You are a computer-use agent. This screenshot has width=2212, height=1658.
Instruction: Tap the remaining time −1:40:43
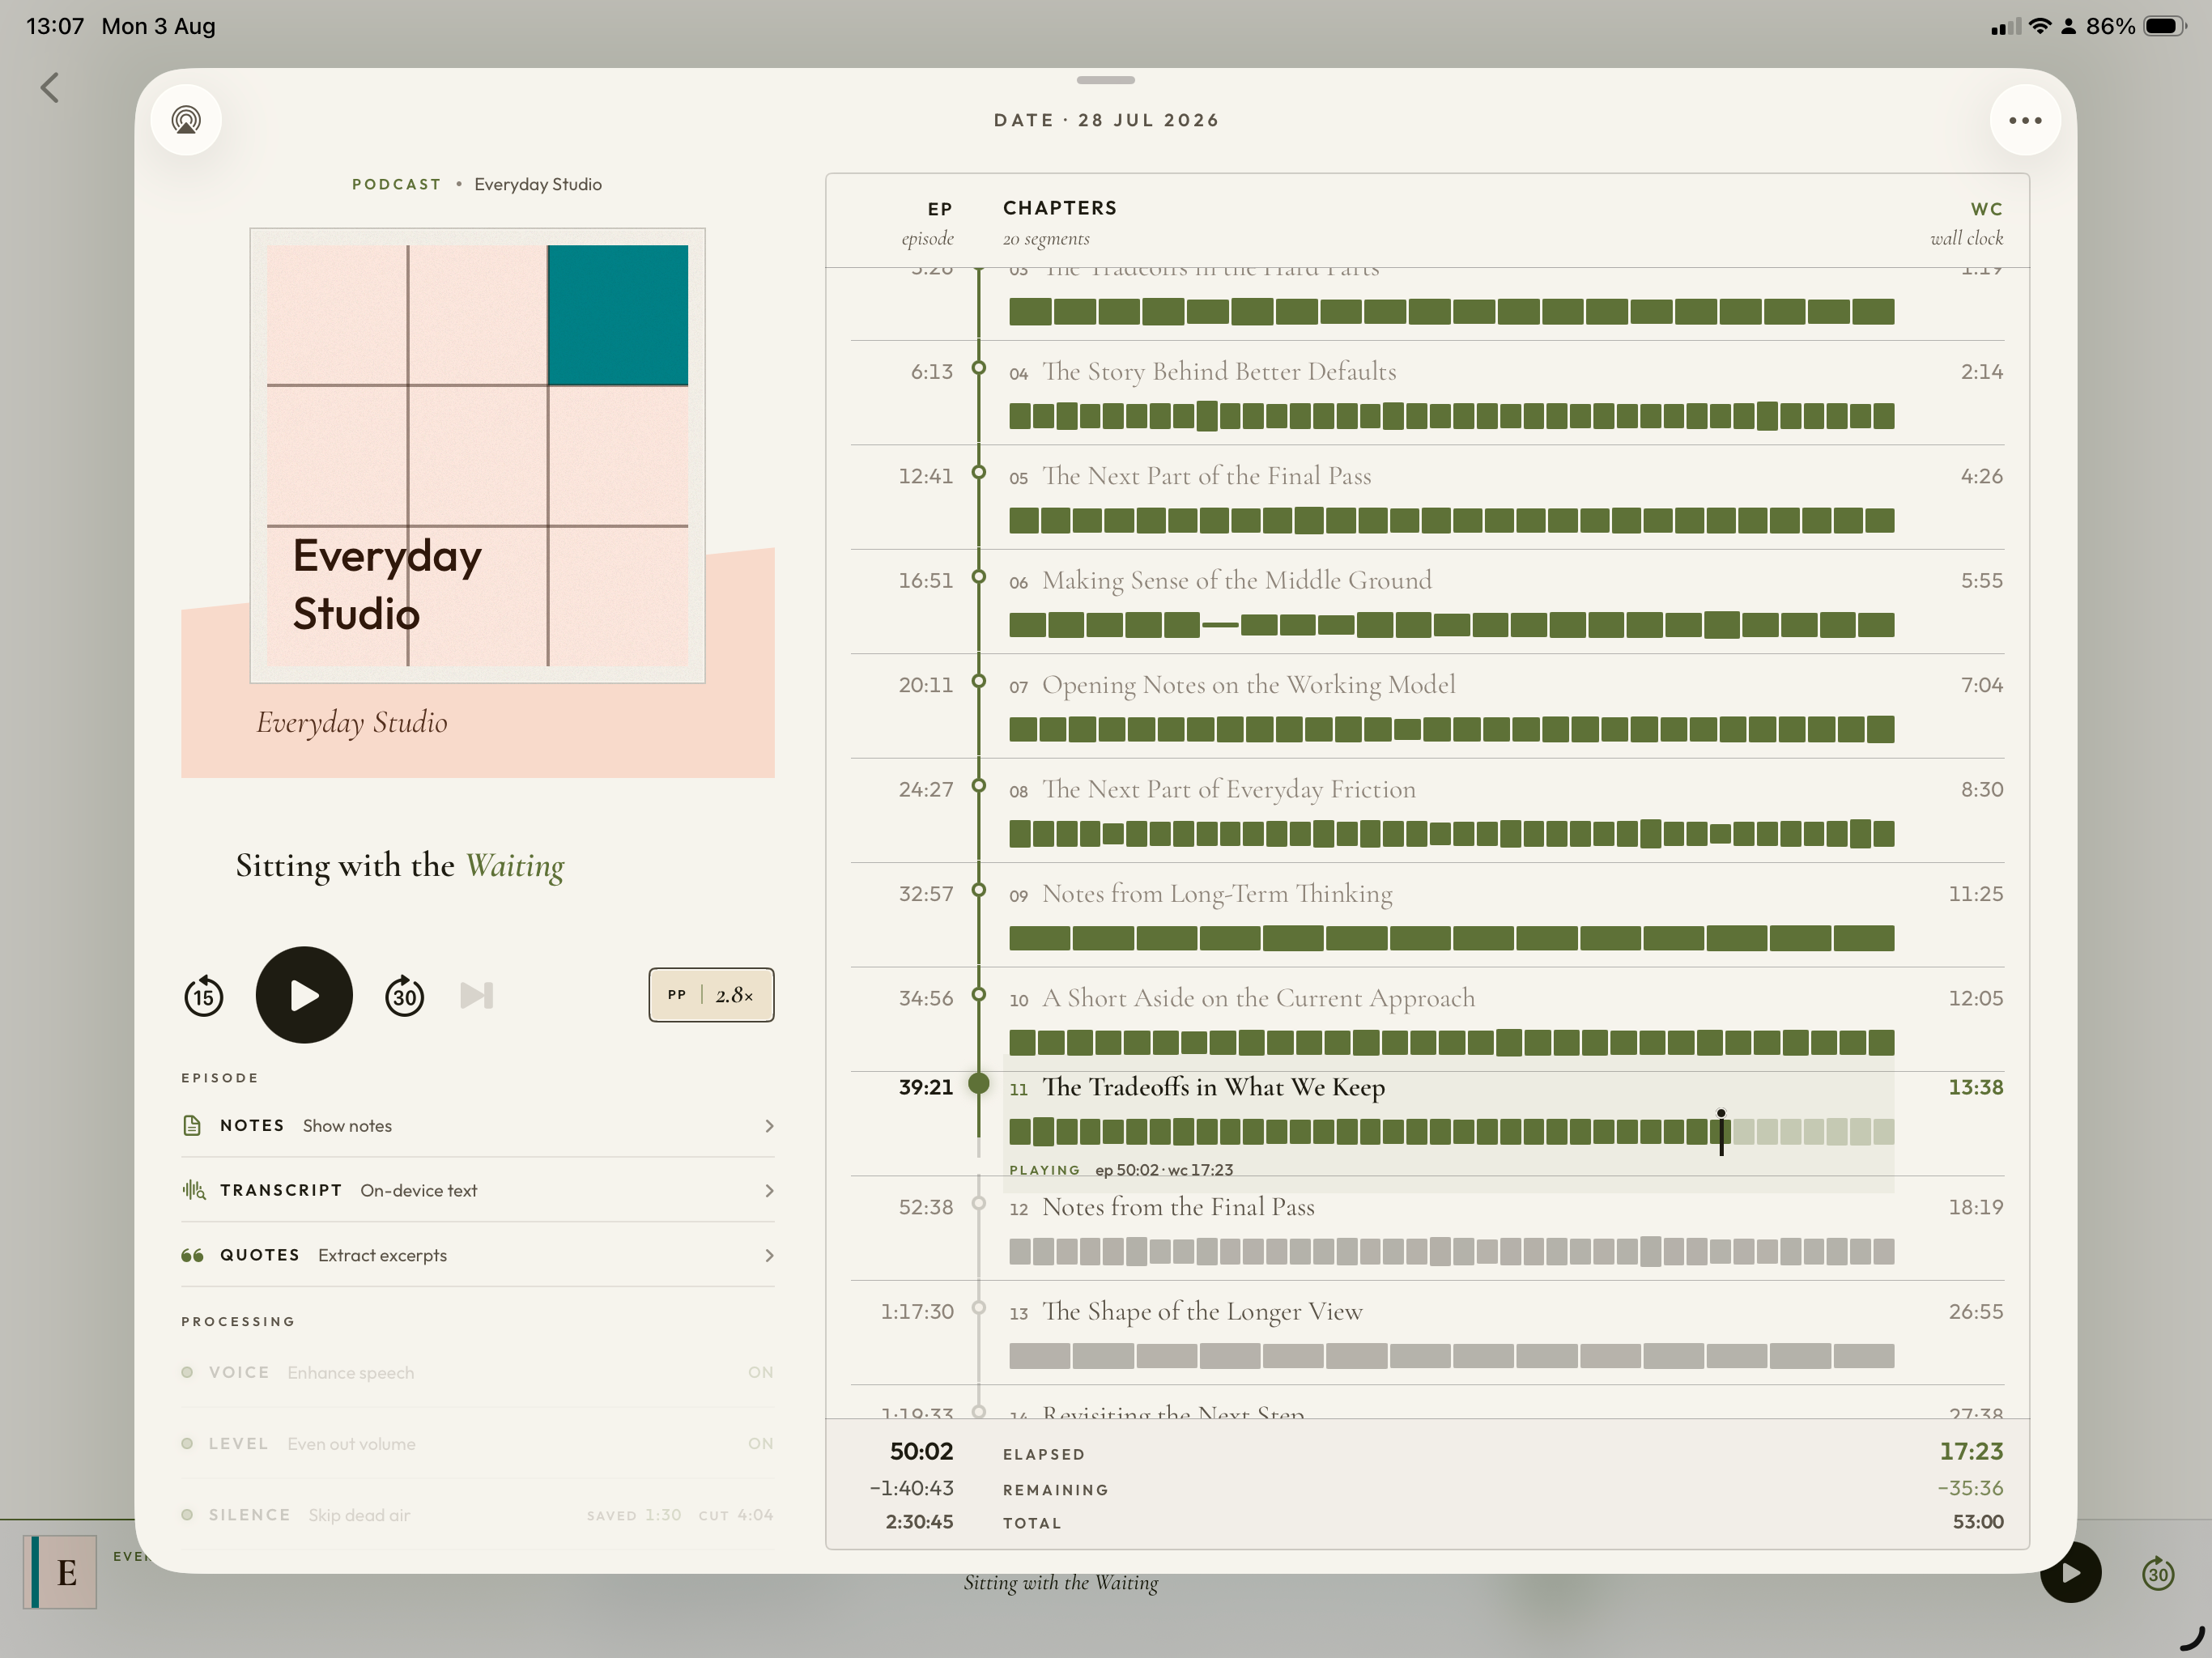click(911, 1488)
